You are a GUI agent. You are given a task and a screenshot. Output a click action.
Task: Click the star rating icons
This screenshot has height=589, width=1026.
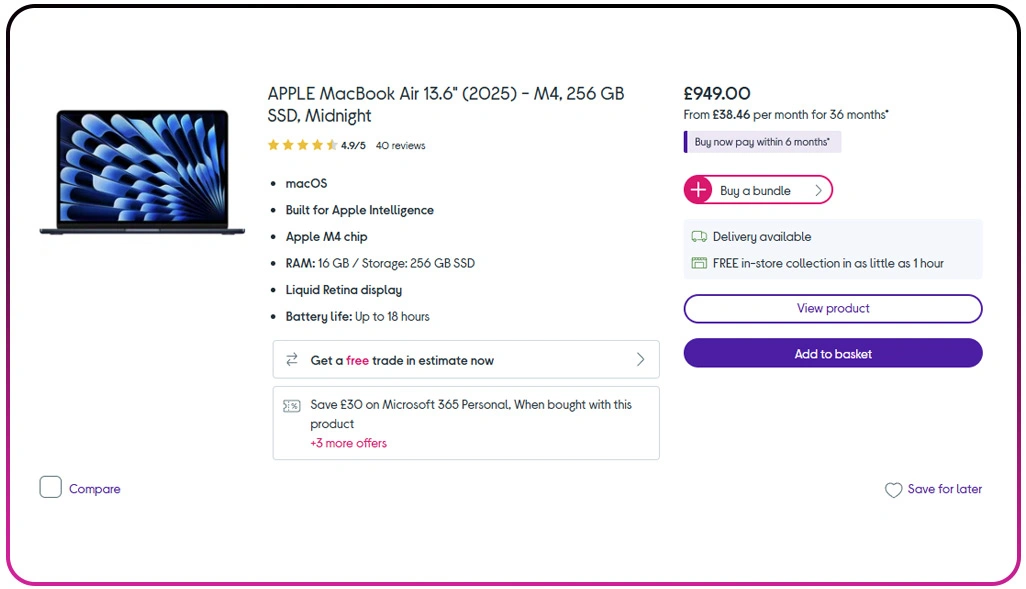302,146
